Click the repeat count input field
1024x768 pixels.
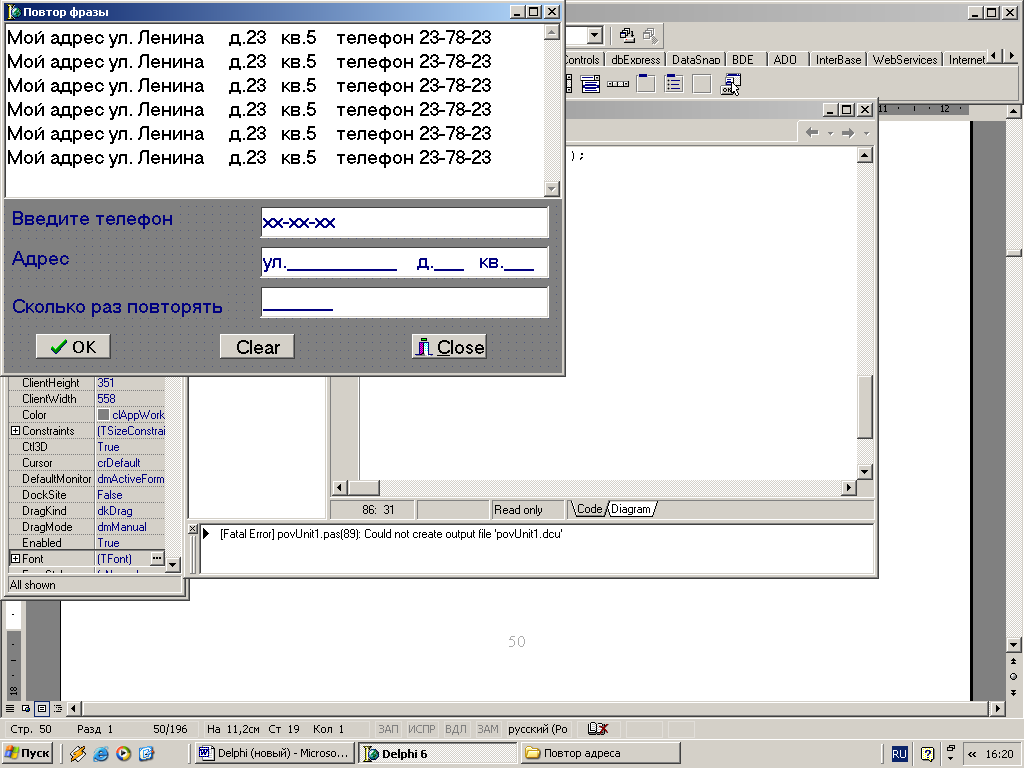[404, 302]
